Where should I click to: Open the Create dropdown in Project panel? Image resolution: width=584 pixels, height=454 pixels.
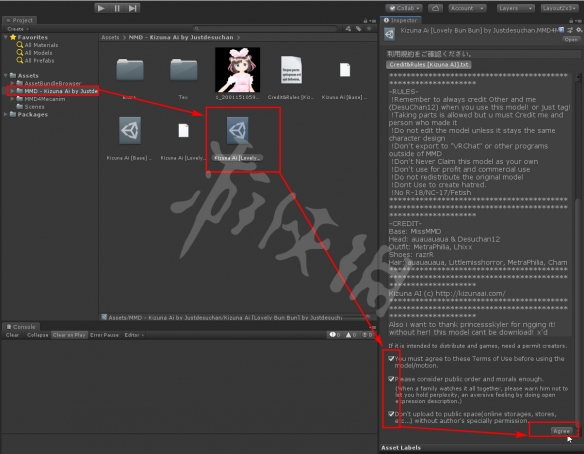tap(17, 29)
